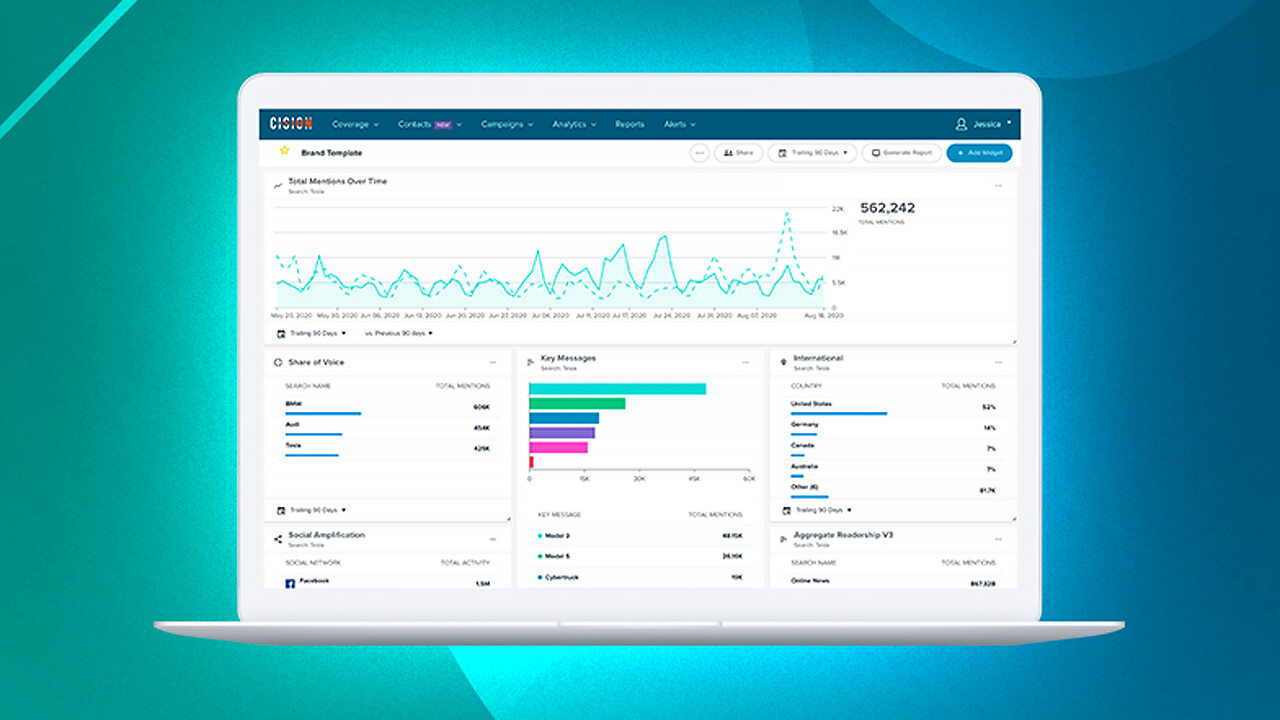Click the Aggregate Readership V3 widget icon
Viewport: 1280px width, 720px height.
point(783,539)
